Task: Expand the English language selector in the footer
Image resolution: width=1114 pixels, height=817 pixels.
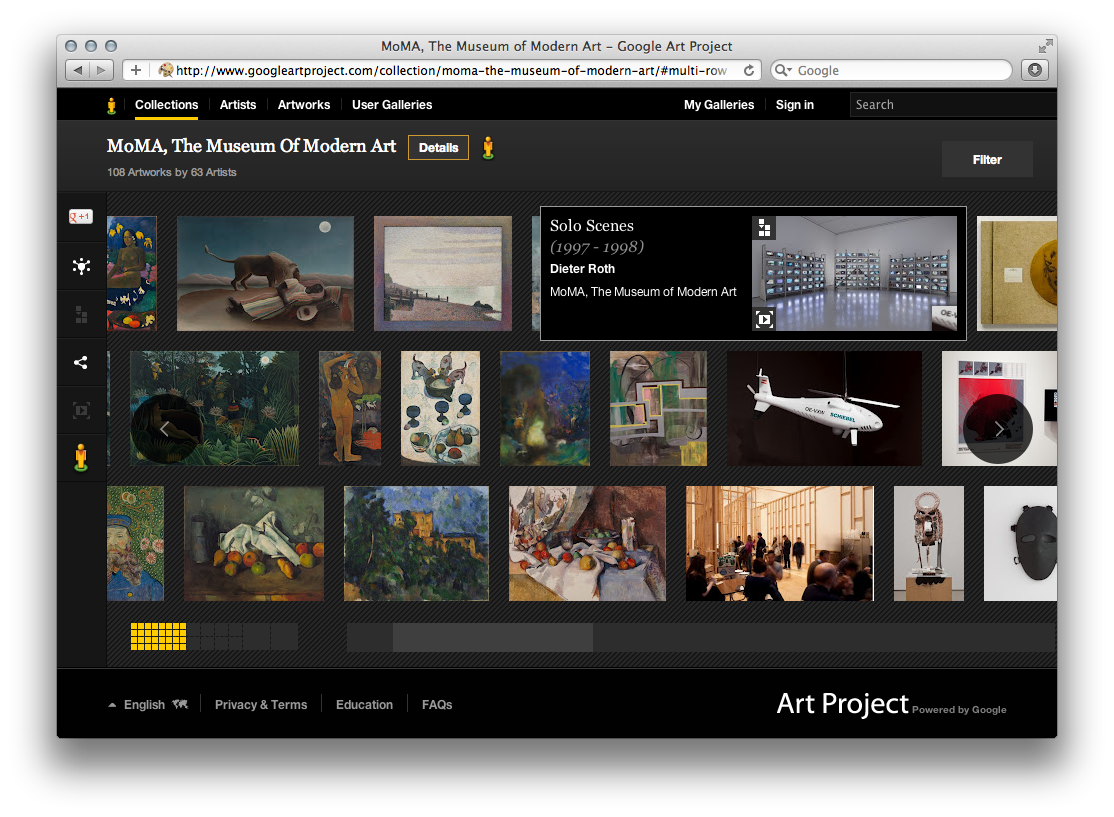Action: [147, 704]
